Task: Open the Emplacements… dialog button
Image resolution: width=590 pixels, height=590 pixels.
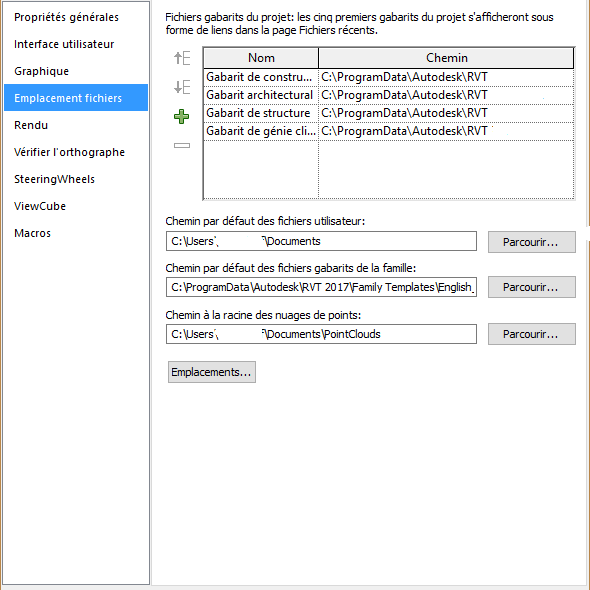Action: click(212, 372)
